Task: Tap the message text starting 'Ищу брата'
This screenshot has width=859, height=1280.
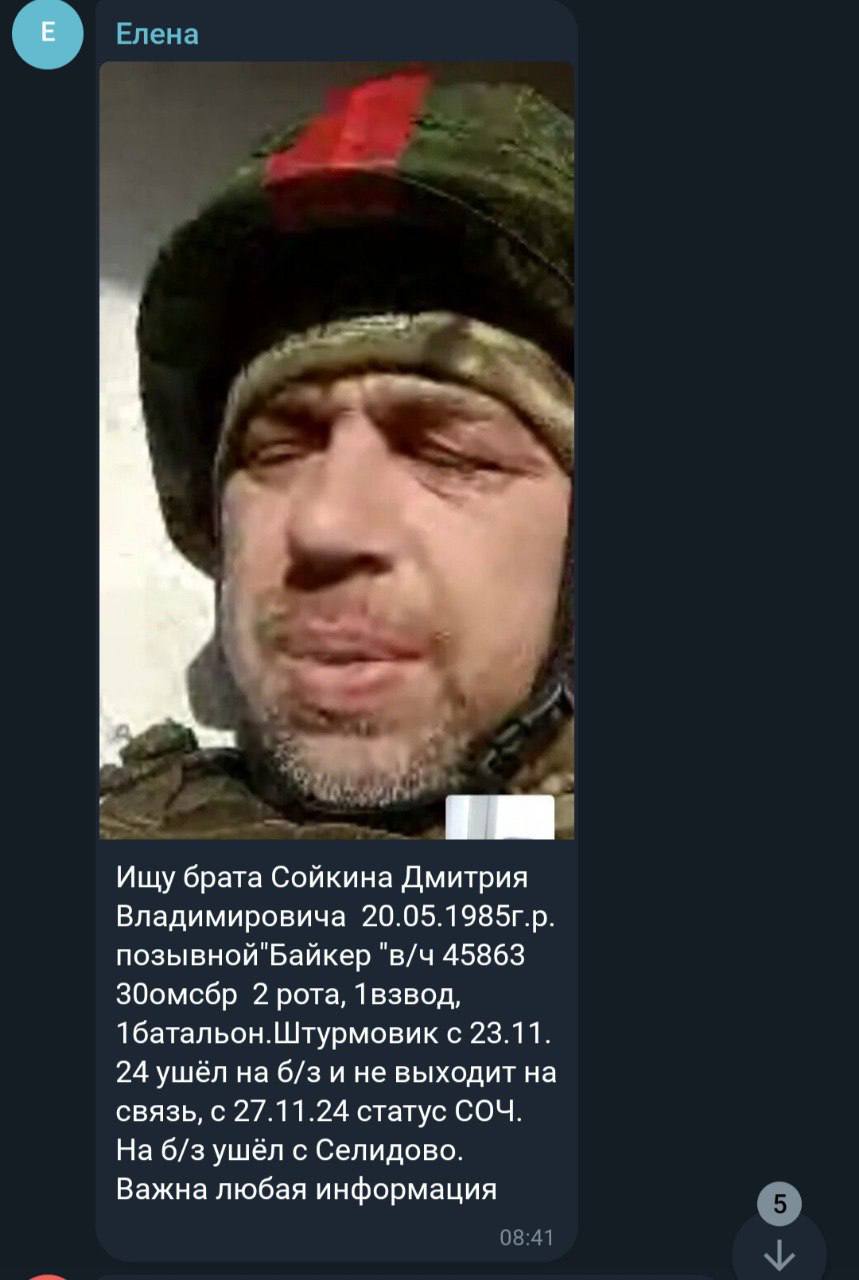Action: [337, 1034]
